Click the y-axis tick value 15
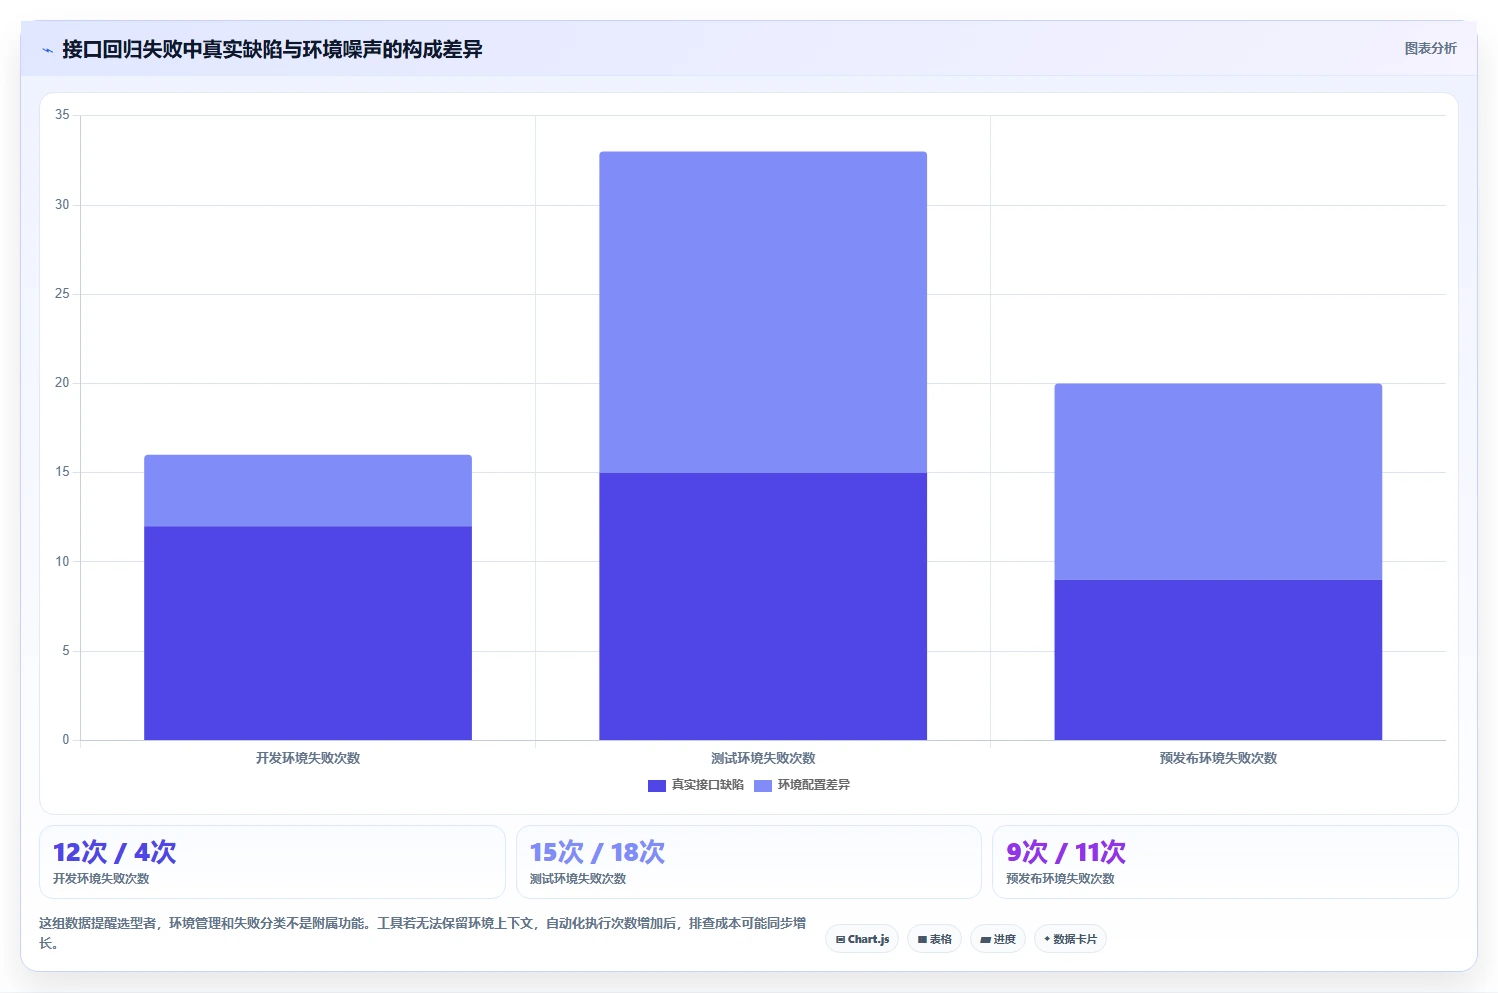Viewport: 1498px width, 993px height. click(x=62, y=472)
